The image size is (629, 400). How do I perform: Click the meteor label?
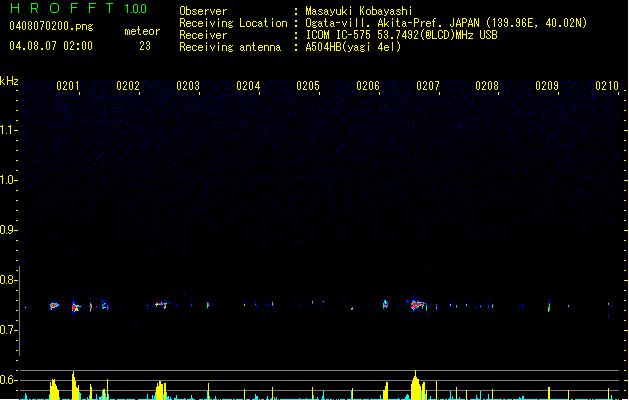pyautogui.click(x=142, y=31)
